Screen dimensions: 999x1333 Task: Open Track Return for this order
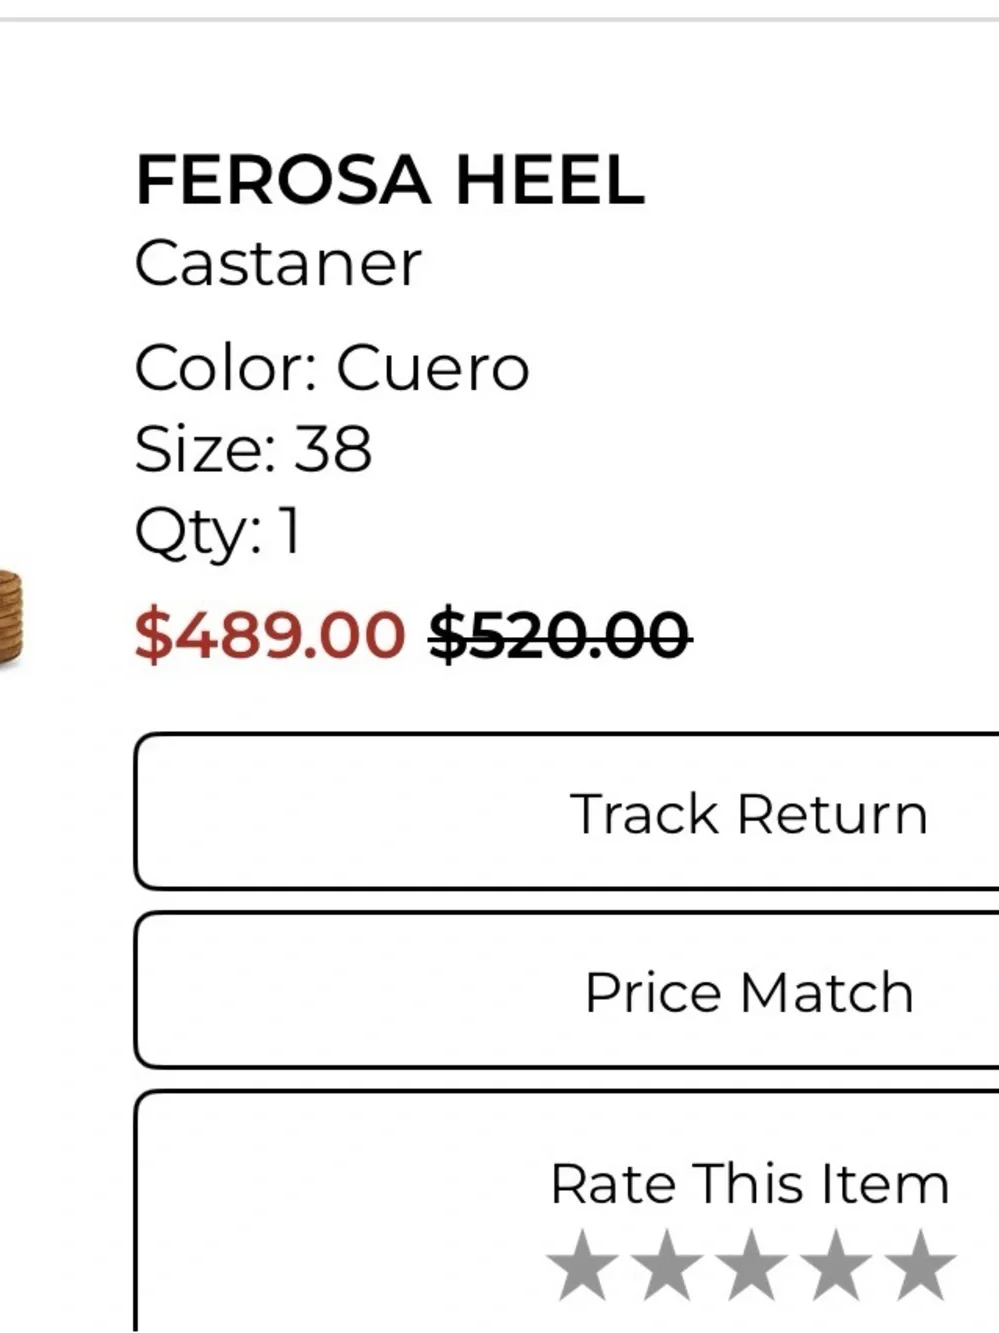[x=567, y=811]
